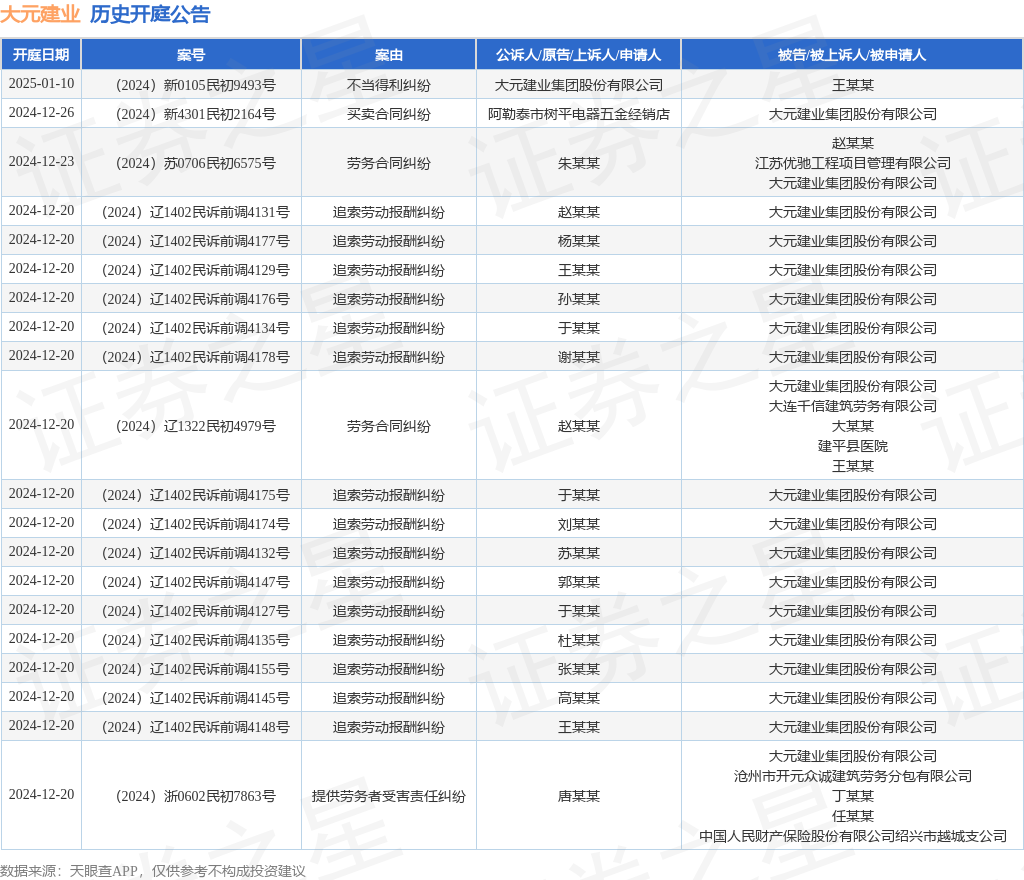
Task: Click defendant 丁某某
Action: click(852, 796)
